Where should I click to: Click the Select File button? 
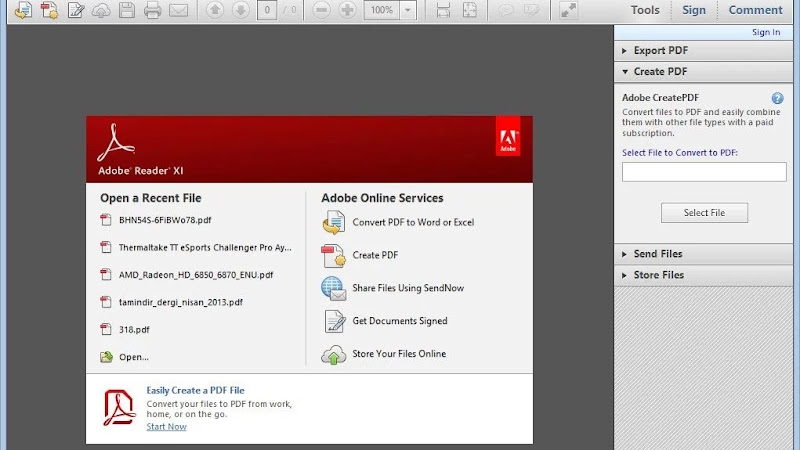(x=704, y=213)
